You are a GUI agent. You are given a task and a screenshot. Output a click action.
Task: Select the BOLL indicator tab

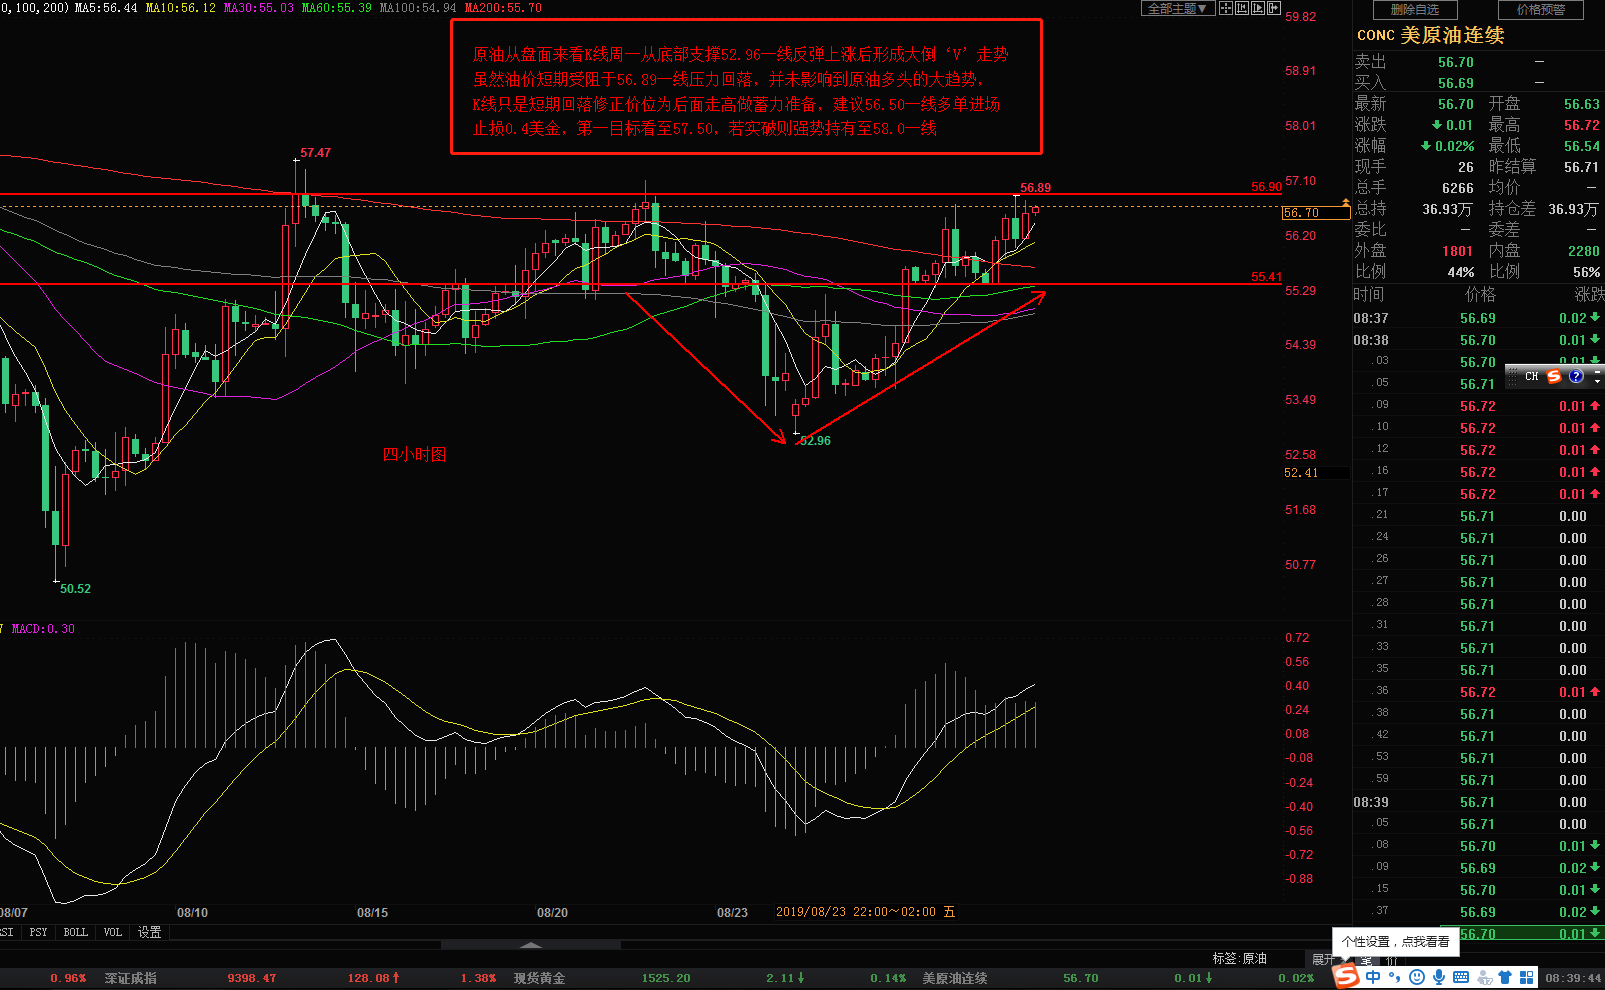pos(76,932)
